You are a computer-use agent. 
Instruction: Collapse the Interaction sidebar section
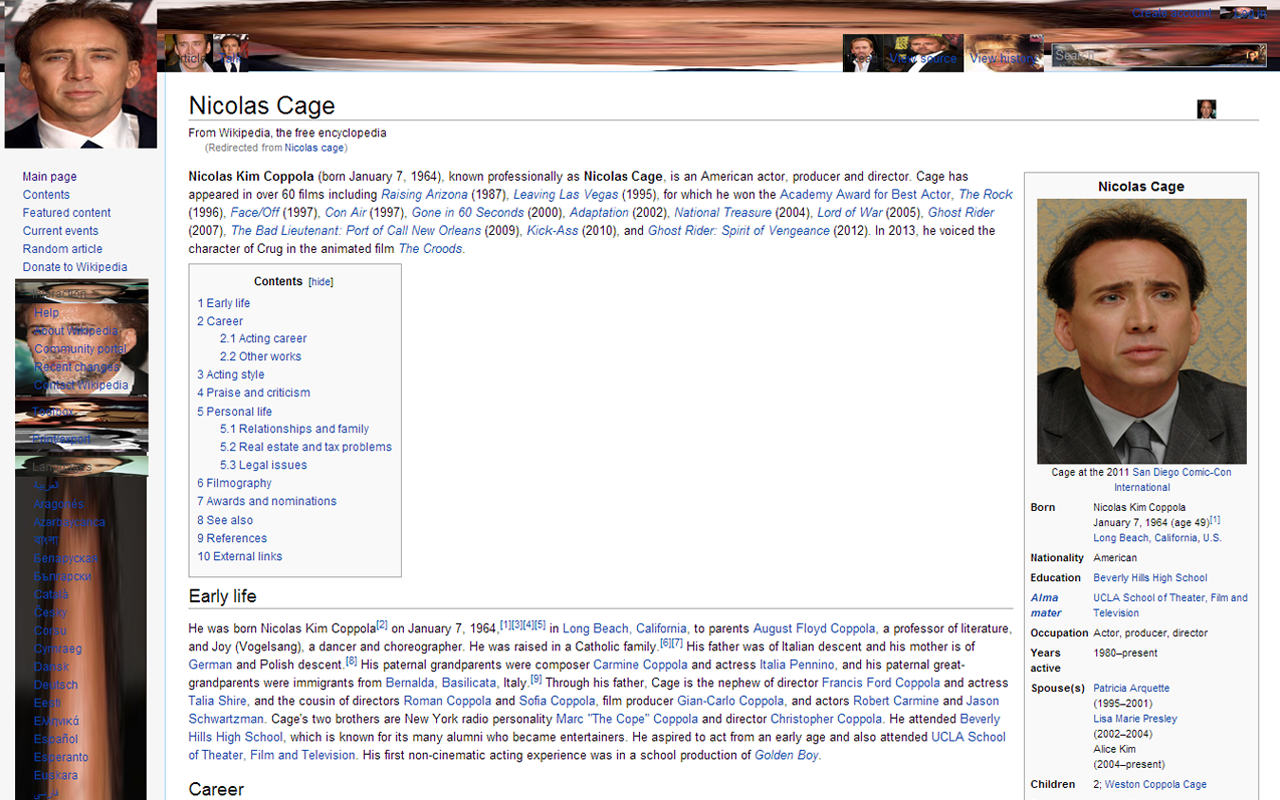pyautogui.click(x=58, y=293)
